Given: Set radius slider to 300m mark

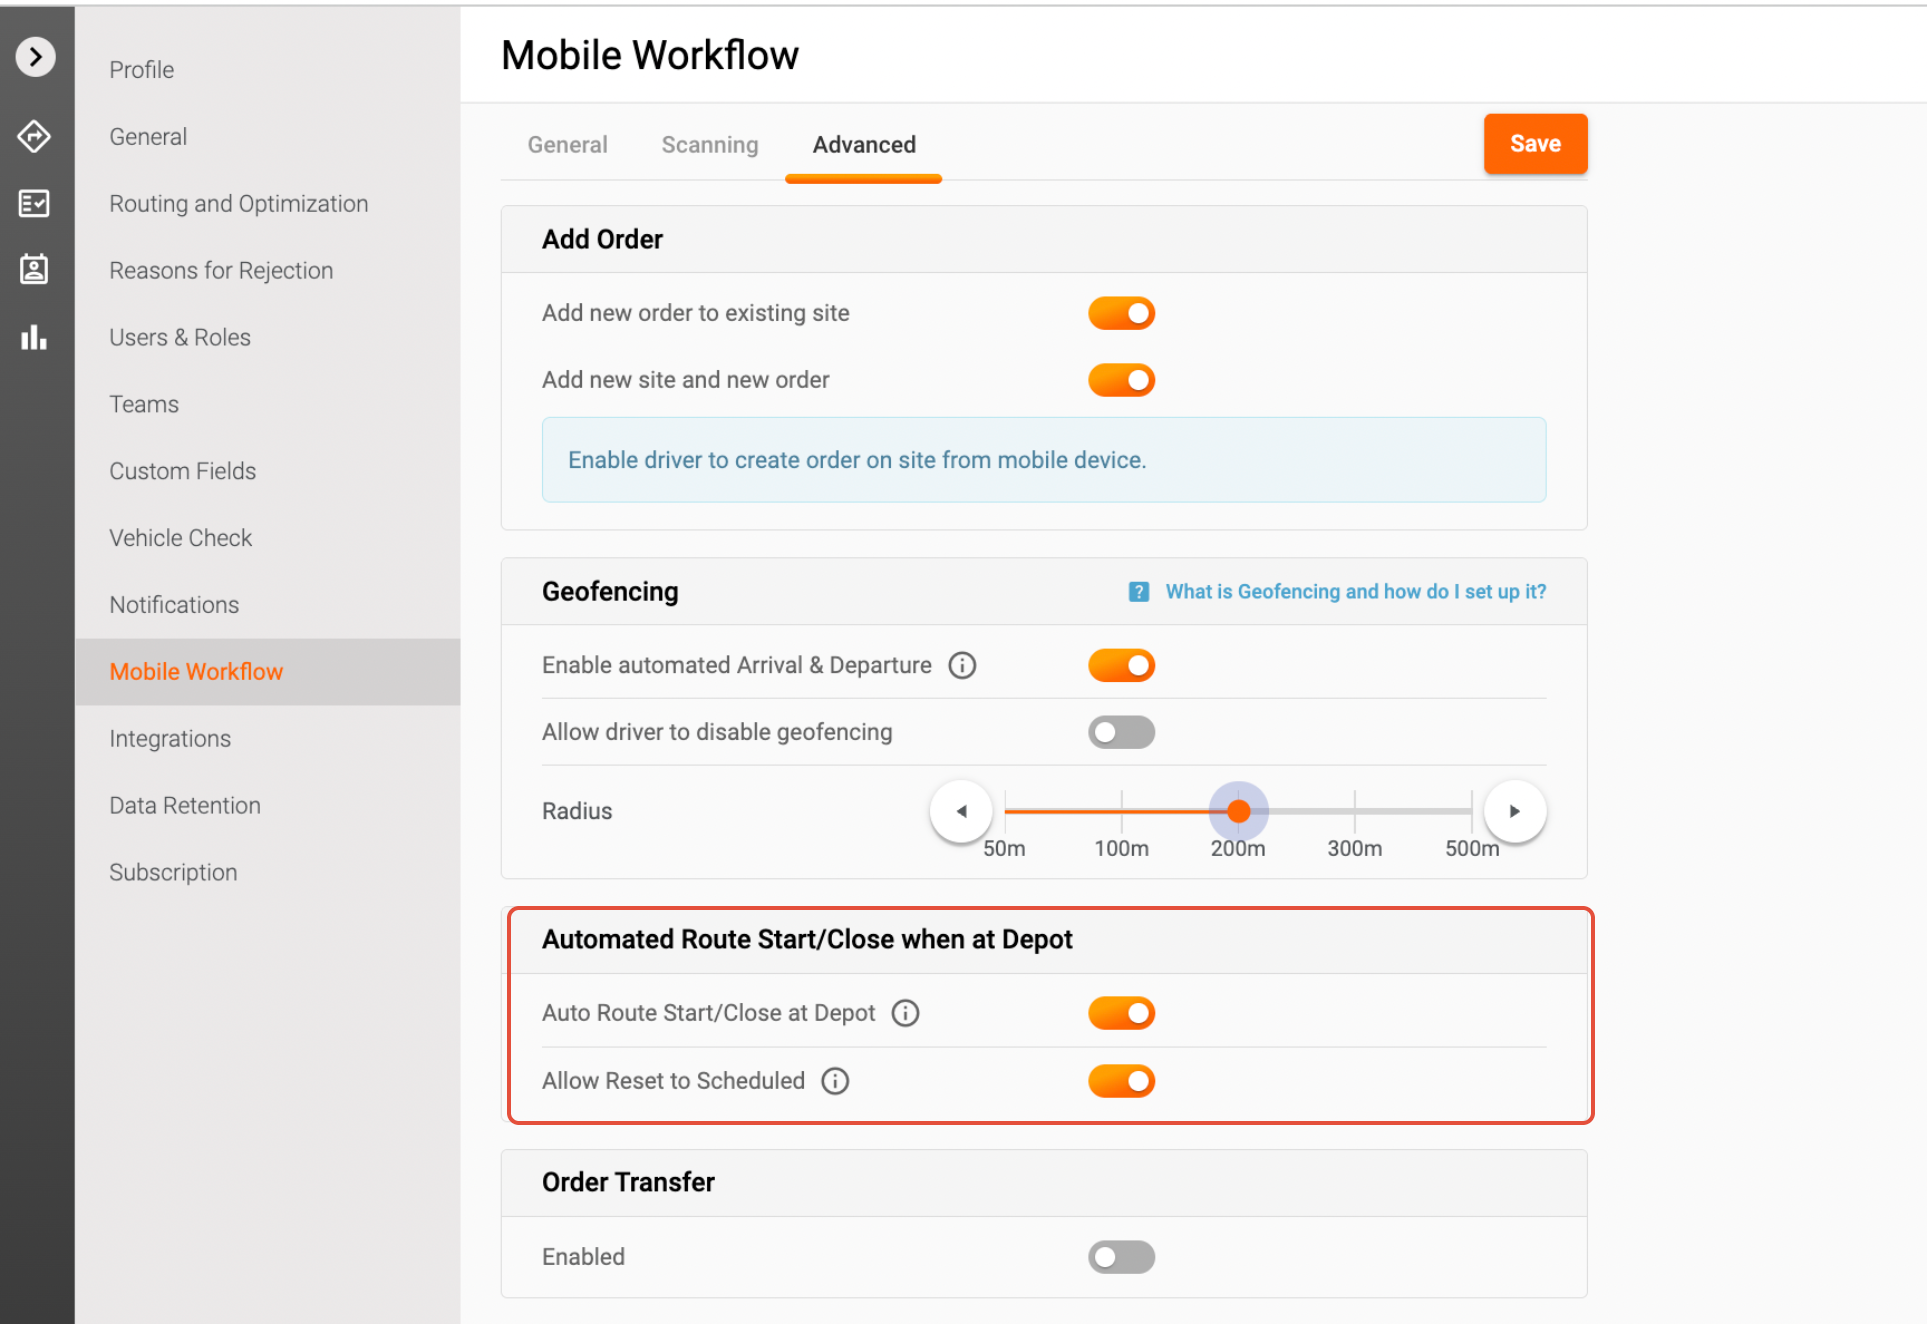Looking at the screenshot, I should click(1354, 811).
